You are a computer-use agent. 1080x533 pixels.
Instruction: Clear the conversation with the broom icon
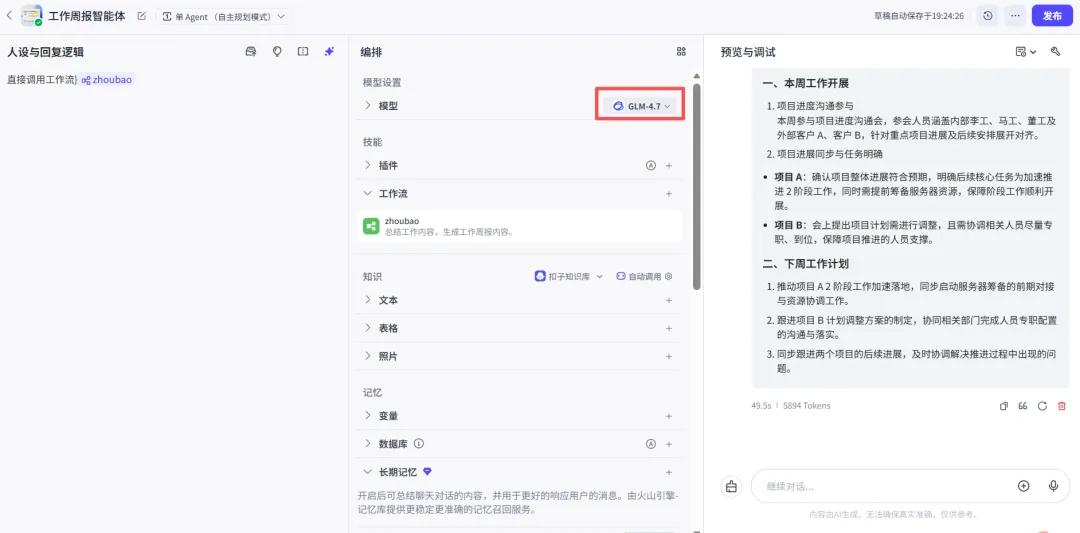click(731, 486)
